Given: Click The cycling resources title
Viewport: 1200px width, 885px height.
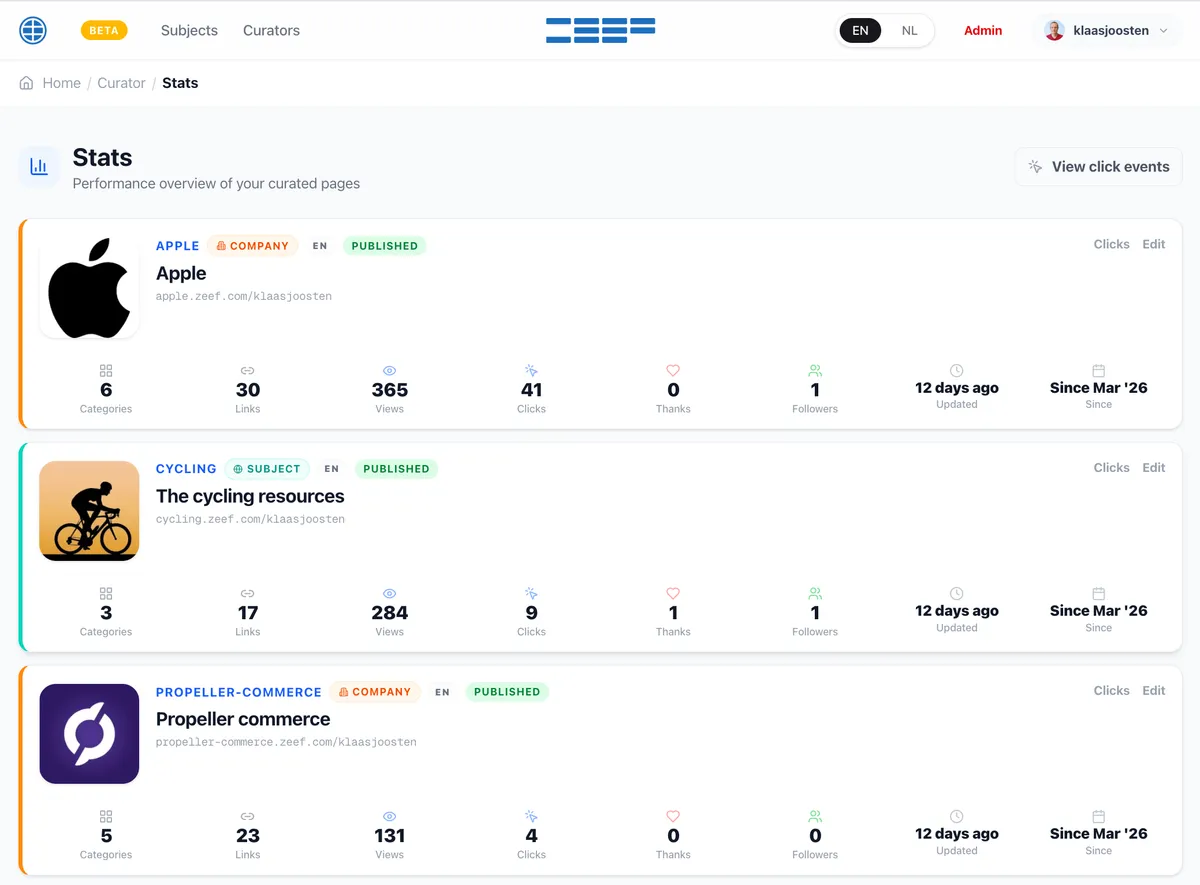Looking at the screenshot, I should click(250, 496).
